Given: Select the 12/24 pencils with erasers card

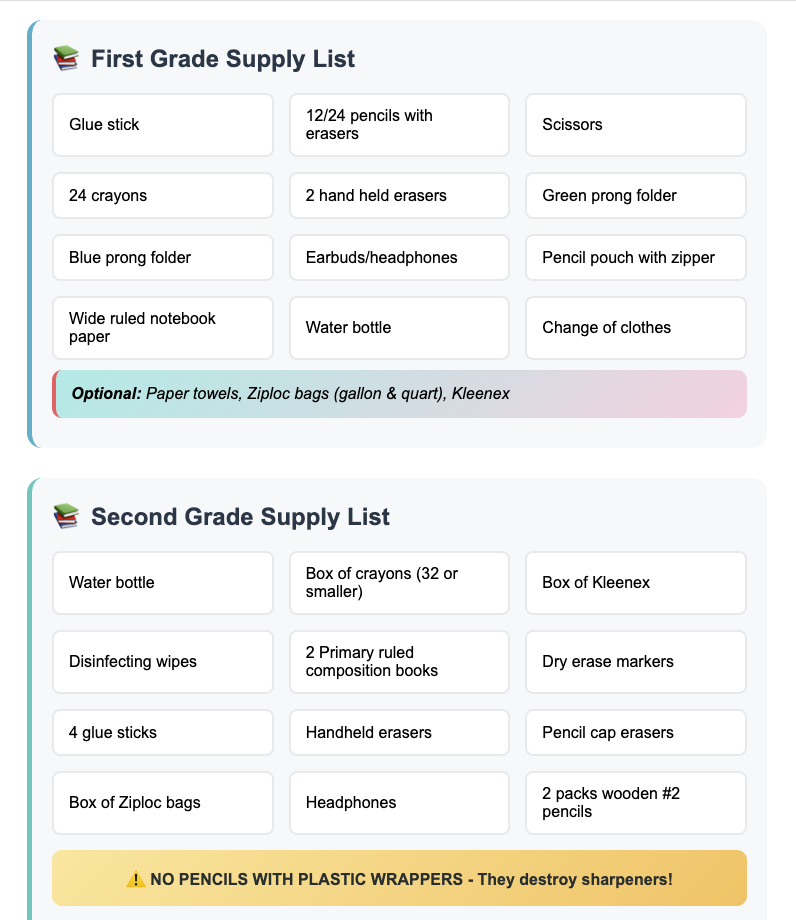Looking at the screenshot, I should point(399,125).
